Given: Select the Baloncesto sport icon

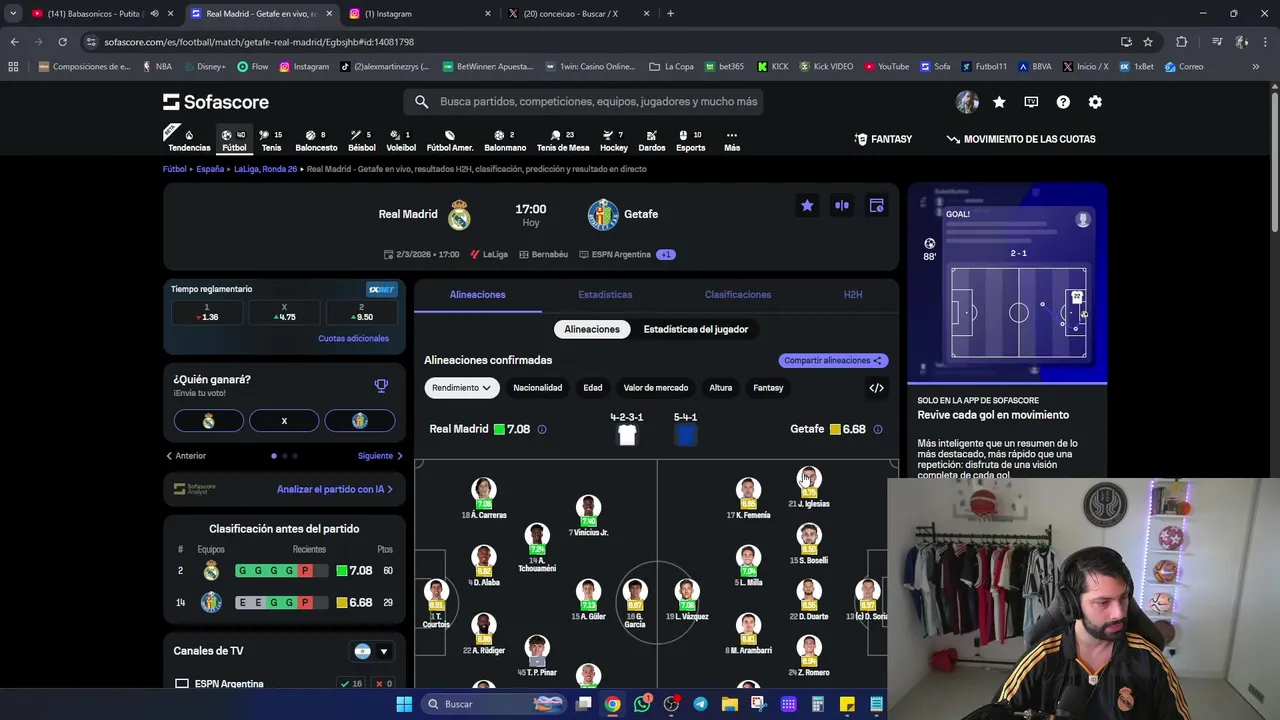Looking at the screenshot, I should pos(316,140).
